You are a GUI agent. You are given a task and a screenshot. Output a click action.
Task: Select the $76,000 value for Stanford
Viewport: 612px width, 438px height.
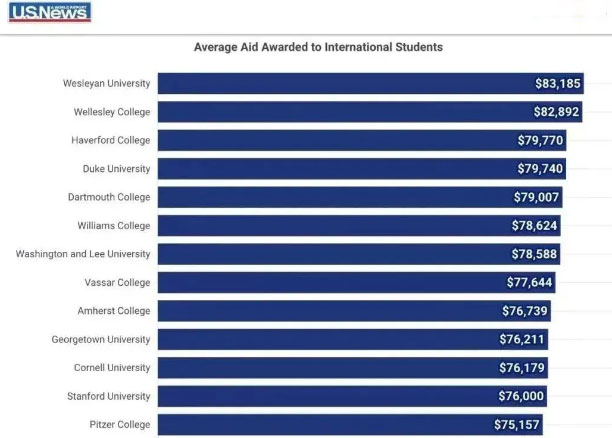pyautogui.click(x=521, y=397)
